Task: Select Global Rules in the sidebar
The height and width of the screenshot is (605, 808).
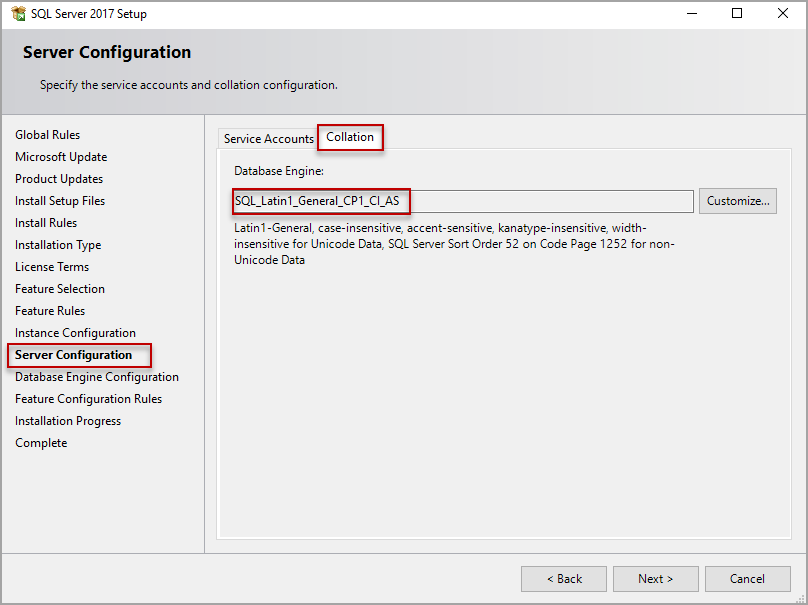Action: (47, 134)
